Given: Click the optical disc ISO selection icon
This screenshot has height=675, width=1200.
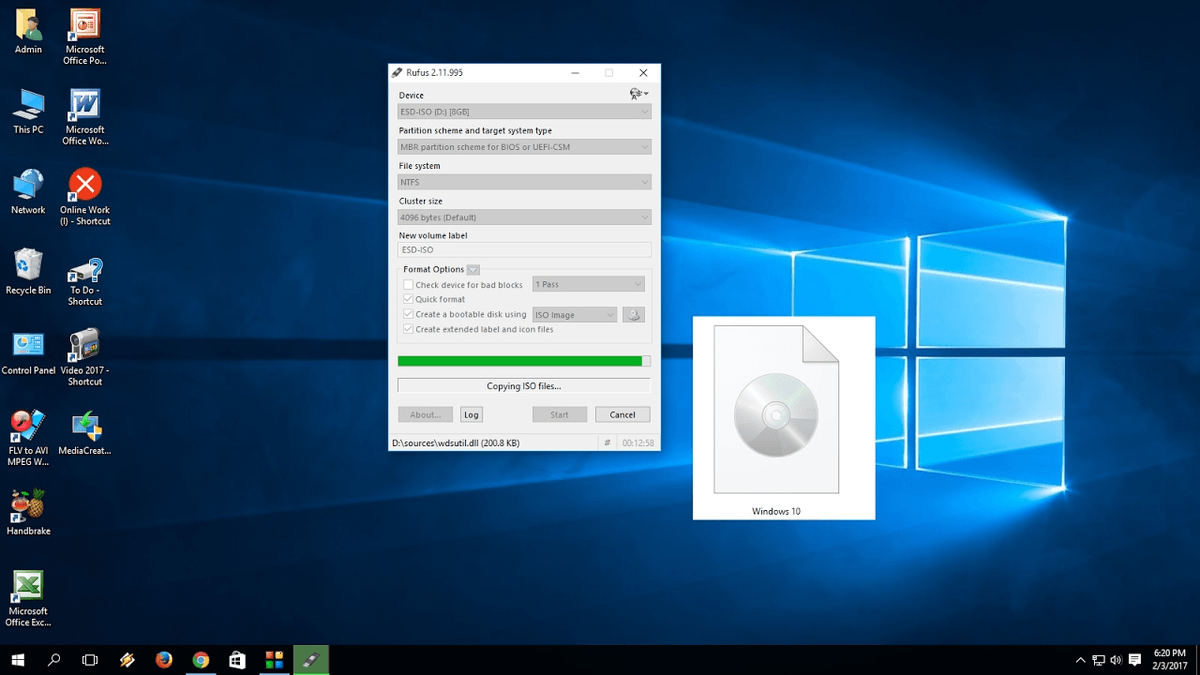Looking at the screenshot, I should click(x=634, y=314).
